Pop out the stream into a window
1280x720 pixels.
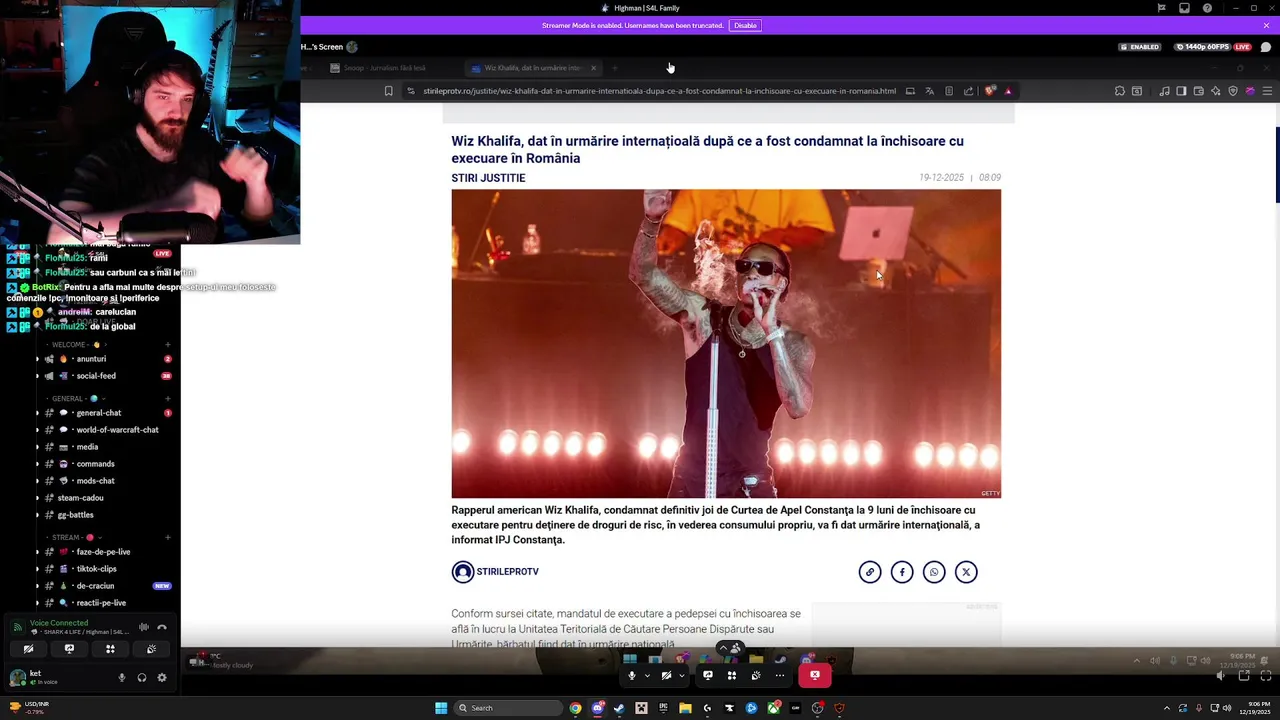click(x=1244, y=676)
